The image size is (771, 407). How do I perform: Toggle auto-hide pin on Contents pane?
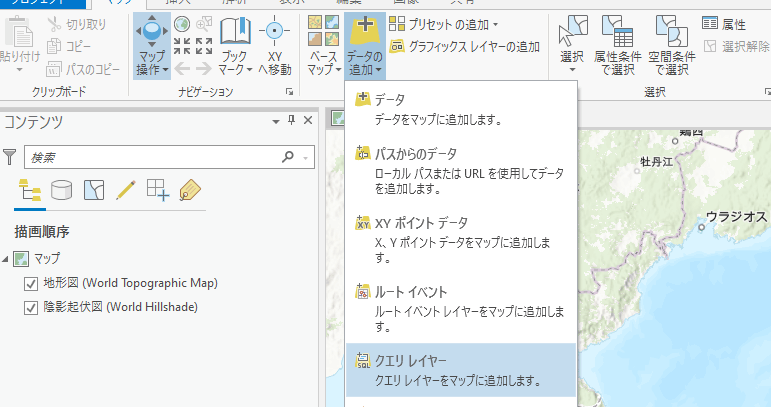(292, 120)
